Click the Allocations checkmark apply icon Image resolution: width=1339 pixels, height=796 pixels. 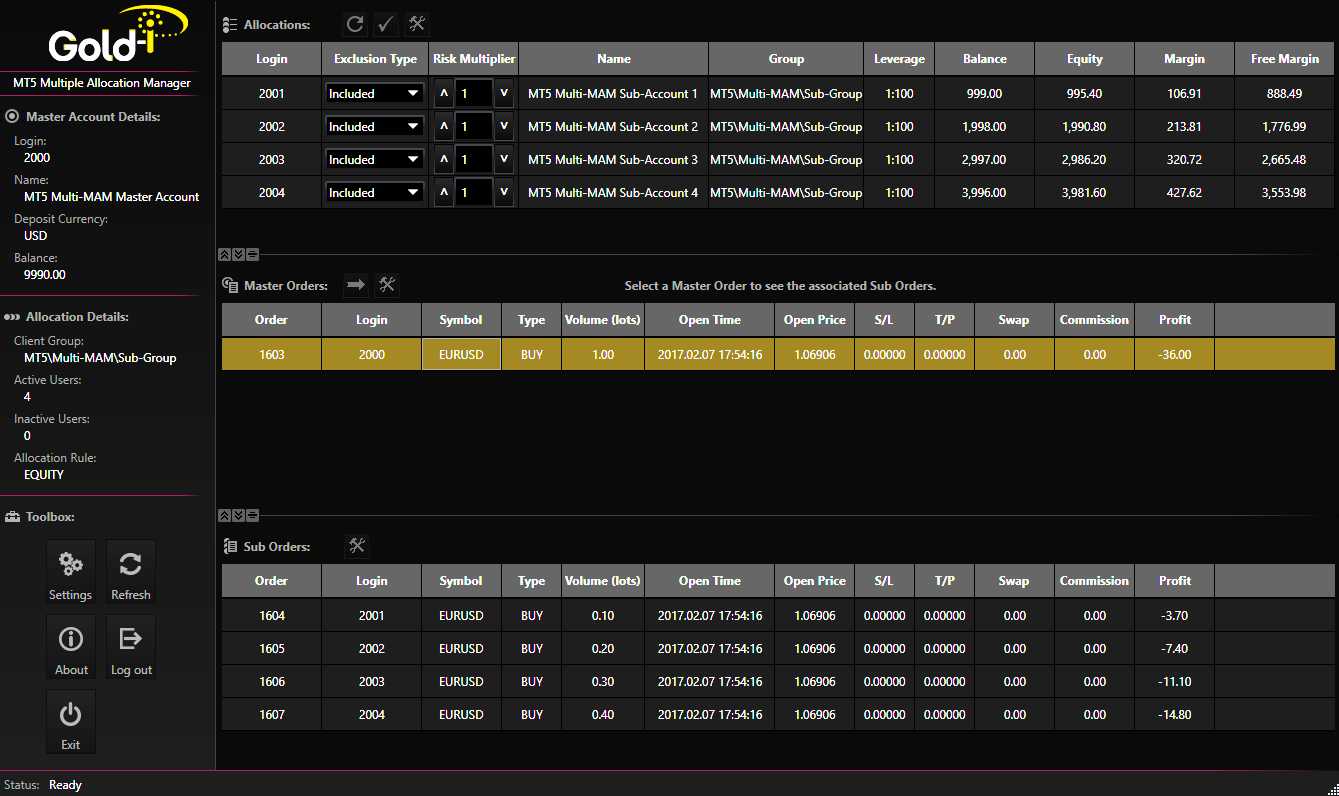click(386, 24)
